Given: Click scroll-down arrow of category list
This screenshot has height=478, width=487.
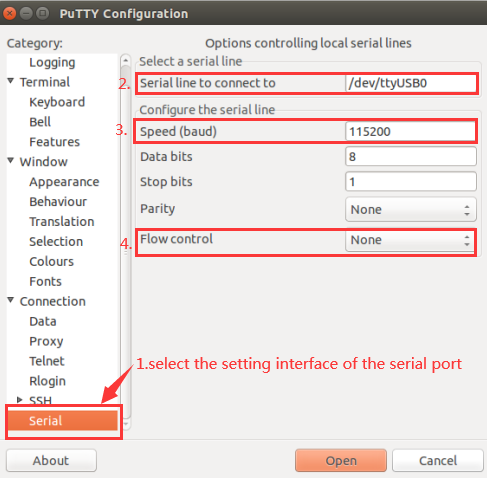Looking at the screenshot, I should (126, 424).
